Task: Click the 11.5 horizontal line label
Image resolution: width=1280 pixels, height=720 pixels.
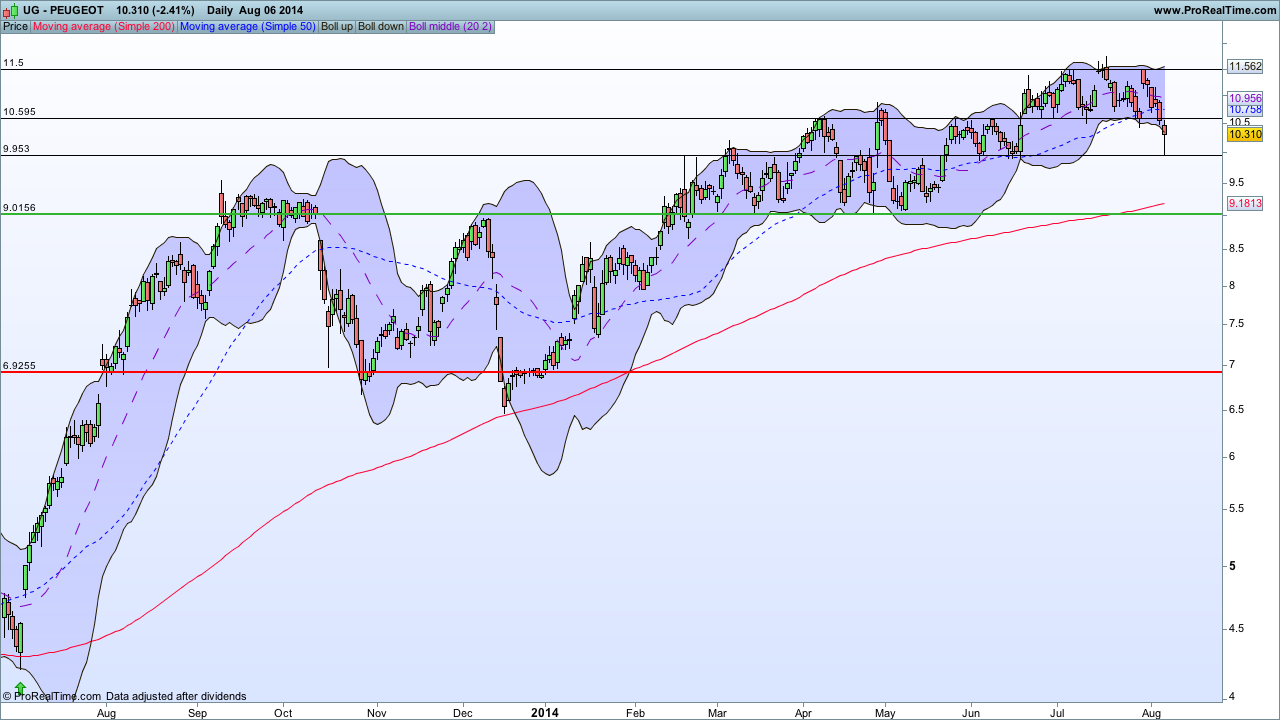Action: (x=13, y=63)
